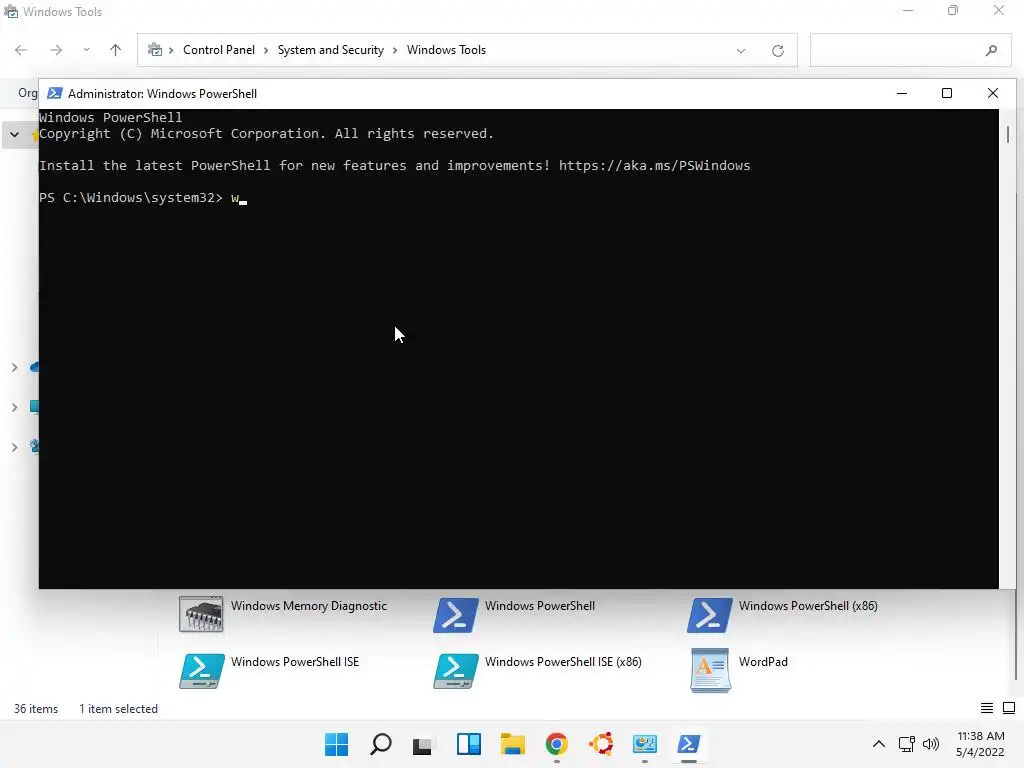Open the Ubuntu app on taskbar
The height and width of the screenshot is (768, 1024).
click(601, 744)
